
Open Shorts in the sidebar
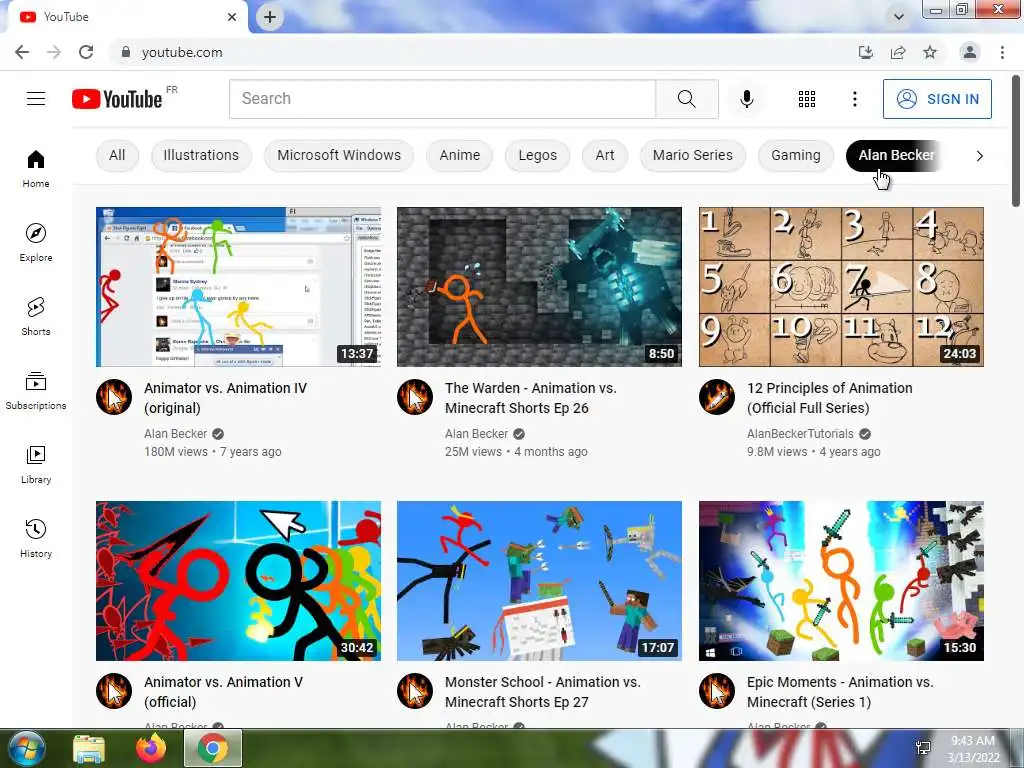(36, 316)
